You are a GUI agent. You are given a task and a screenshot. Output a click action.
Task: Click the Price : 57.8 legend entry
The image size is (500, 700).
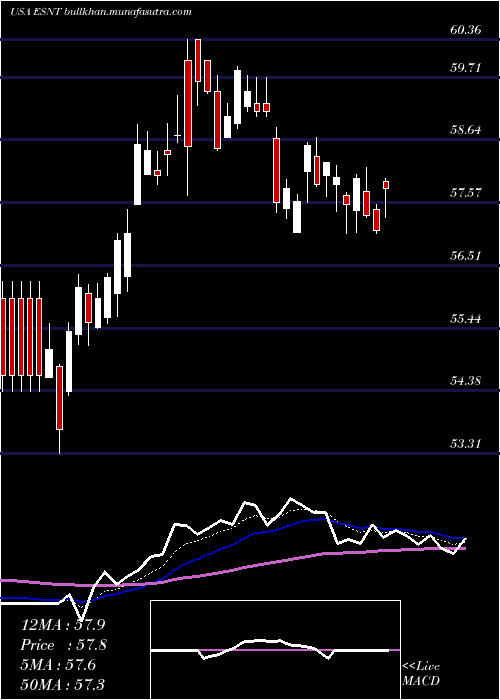point(63,645)
